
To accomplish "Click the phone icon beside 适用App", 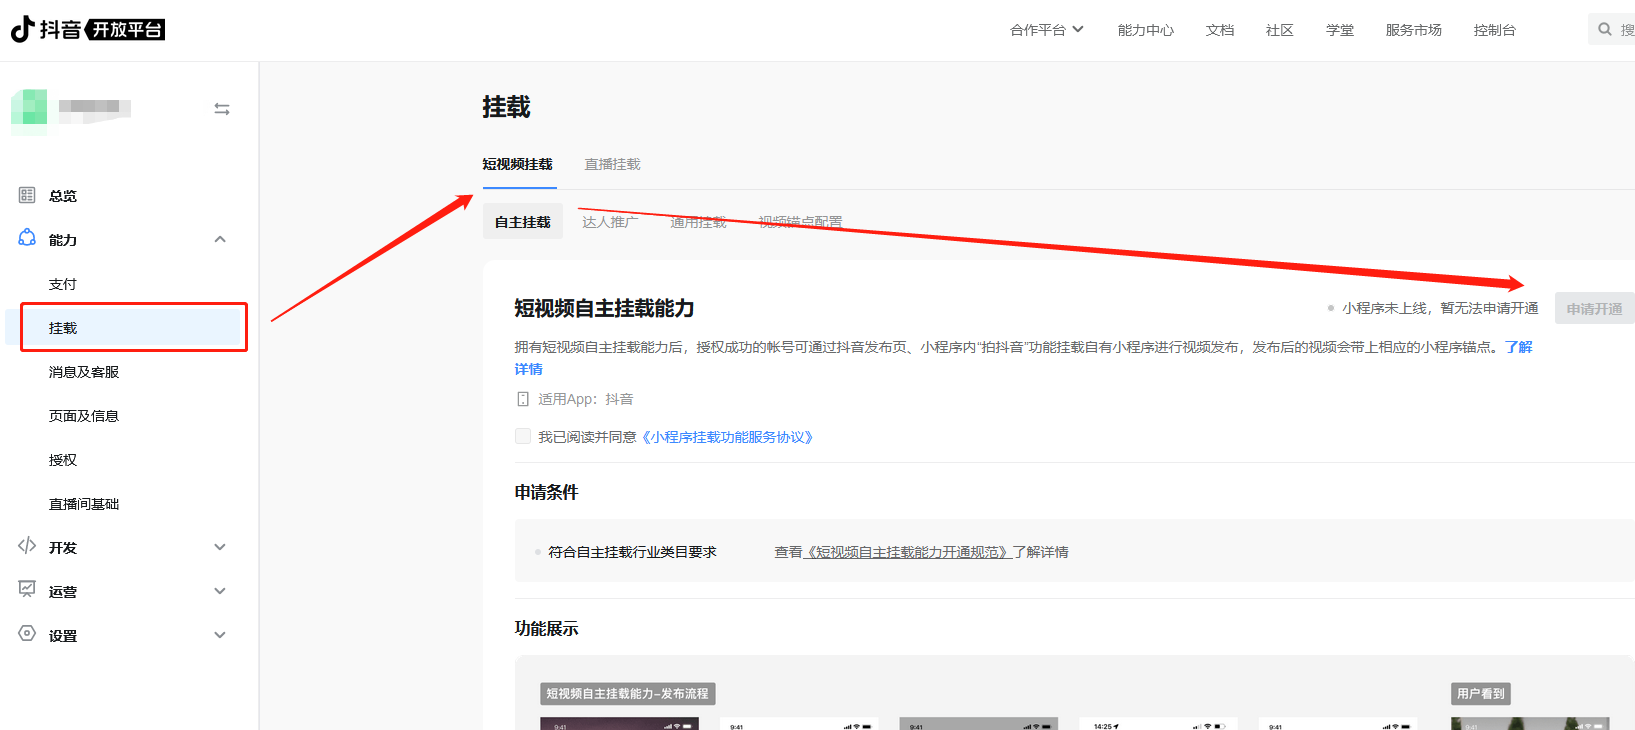I will click(522, 399).
